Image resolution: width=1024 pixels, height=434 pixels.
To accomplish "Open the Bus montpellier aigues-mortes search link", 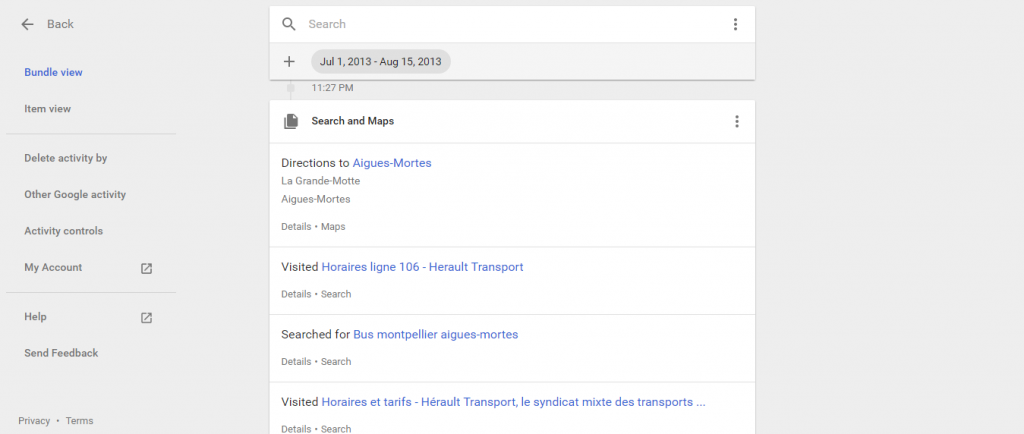I will [436, 334].
